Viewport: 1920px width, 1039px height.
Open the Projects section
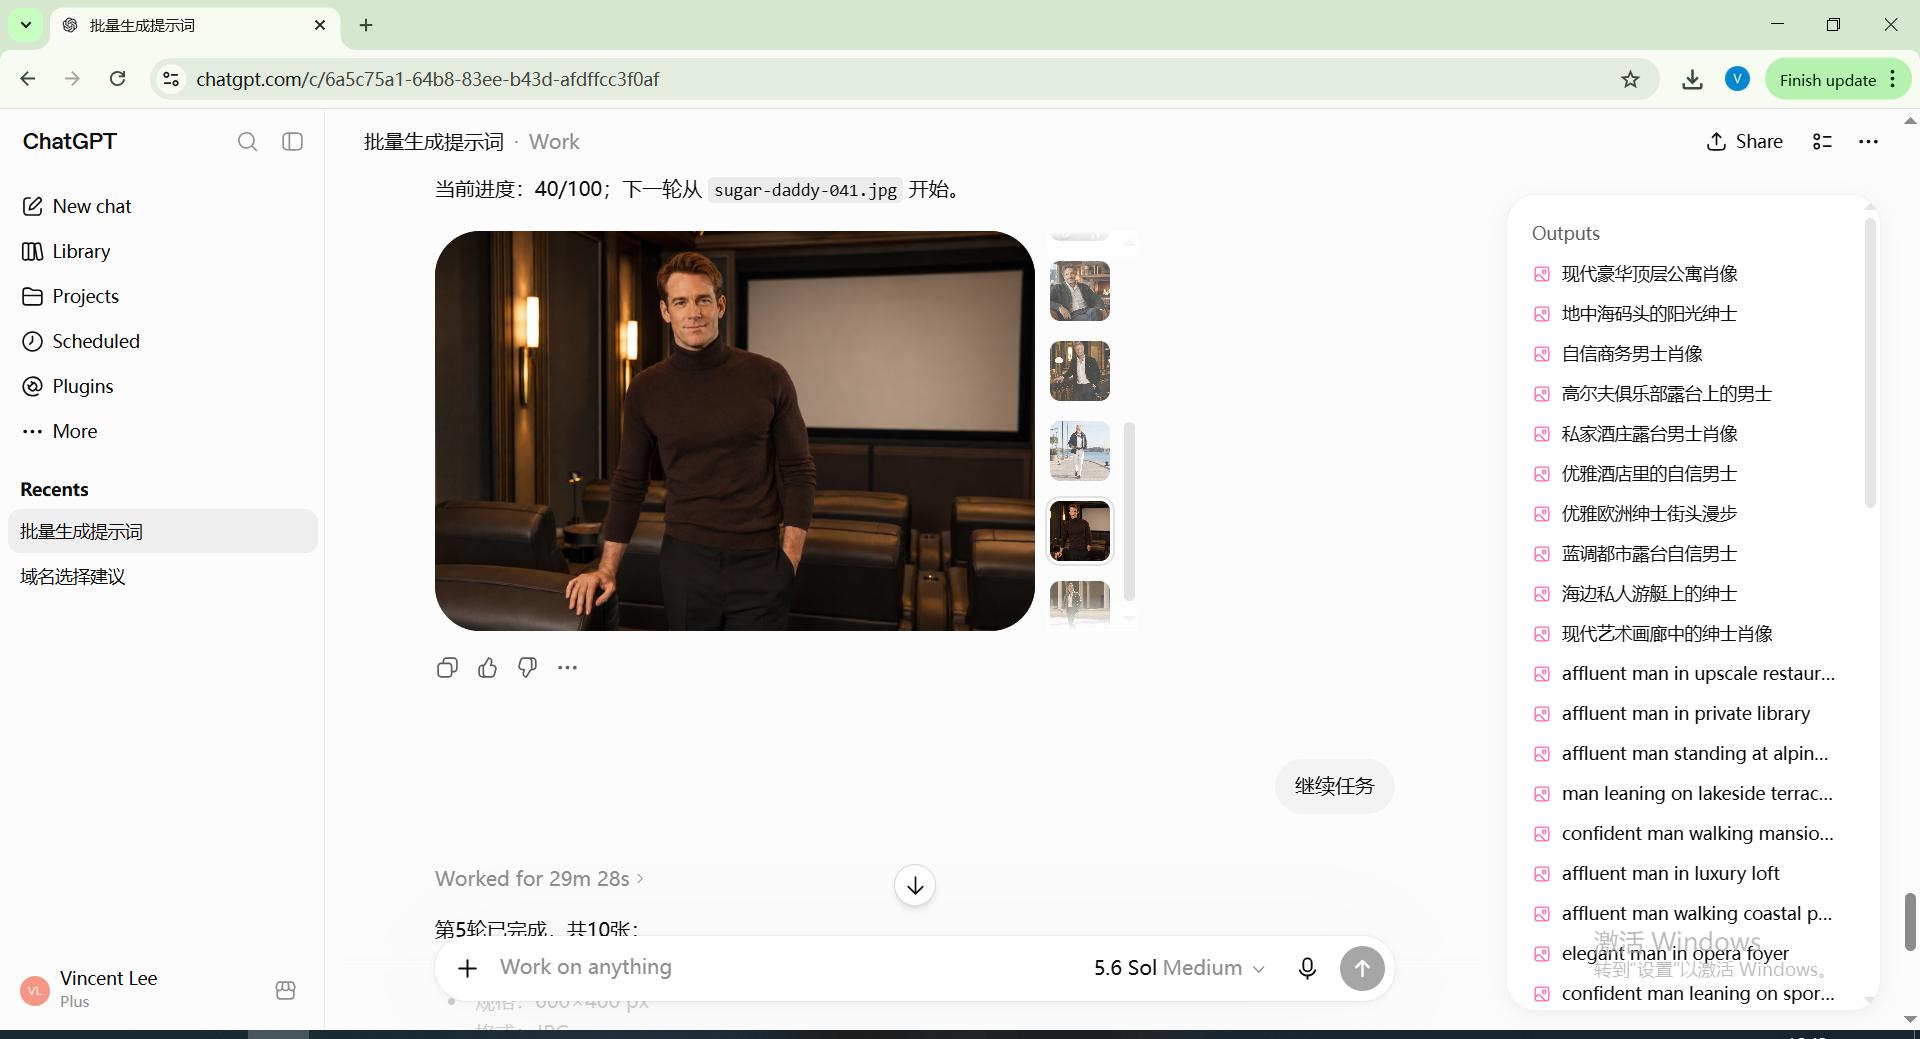(162, 296)
